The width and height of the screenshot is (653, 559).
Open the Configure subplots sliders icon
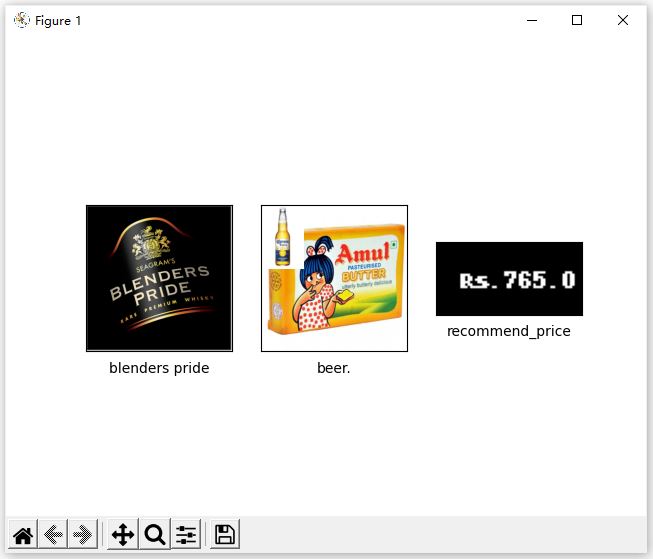[186, 534]
